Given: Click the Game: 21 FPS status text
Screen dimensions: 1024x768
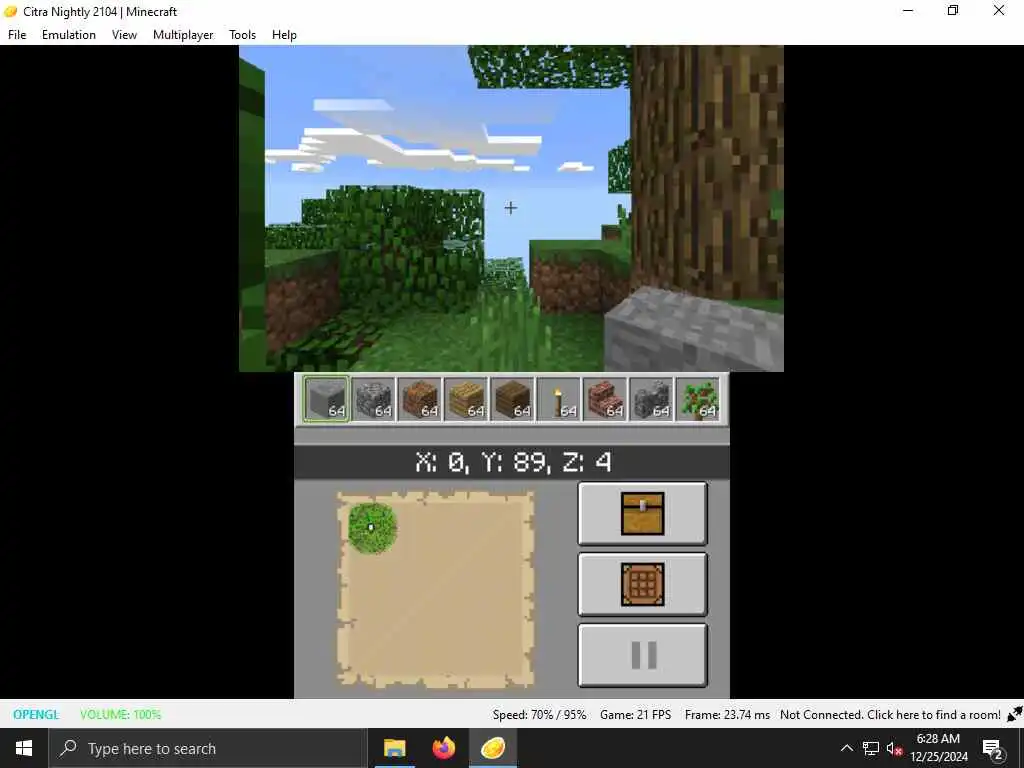Looking at the screenshot, I should click(x=635, y=714).
